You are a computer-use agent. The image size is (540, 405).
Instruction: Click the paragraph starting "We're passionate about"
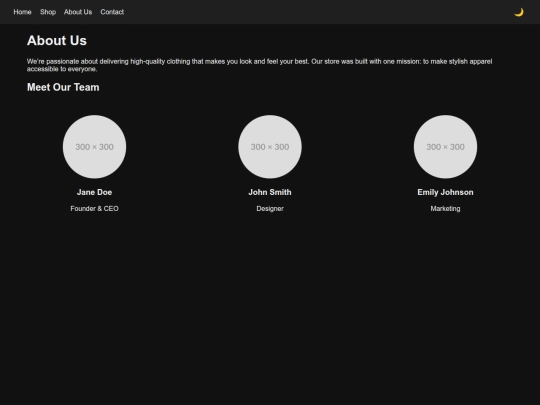pos(259,65)
